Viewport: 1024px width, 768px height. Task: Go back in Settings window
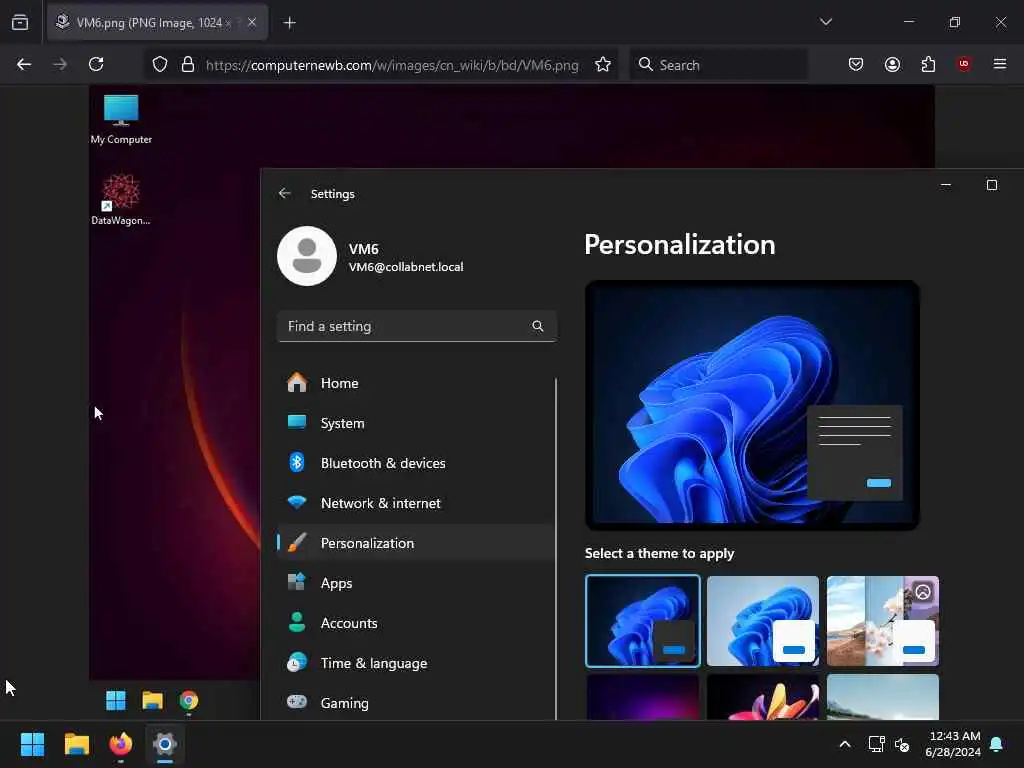(x=284, y=193)
